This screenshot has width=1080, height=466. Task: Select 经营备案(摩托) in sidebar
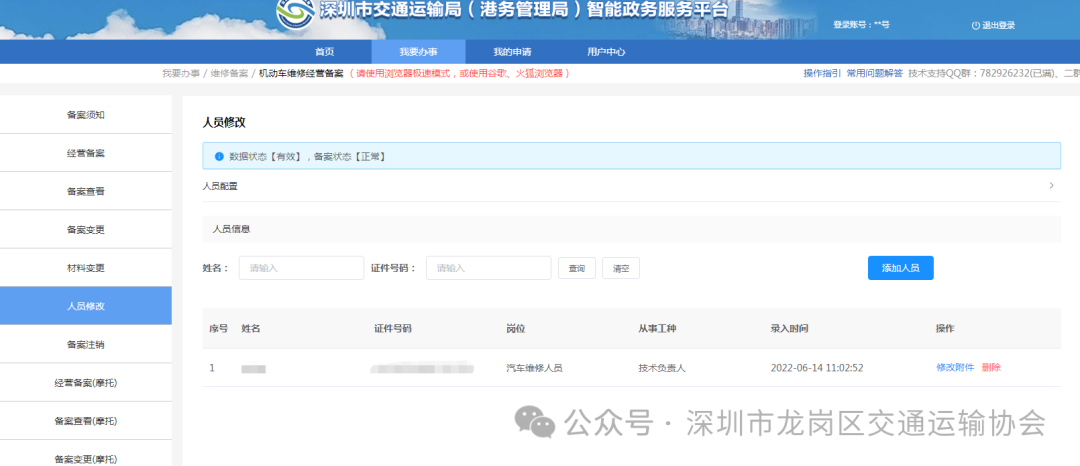[x=85, y=383]
